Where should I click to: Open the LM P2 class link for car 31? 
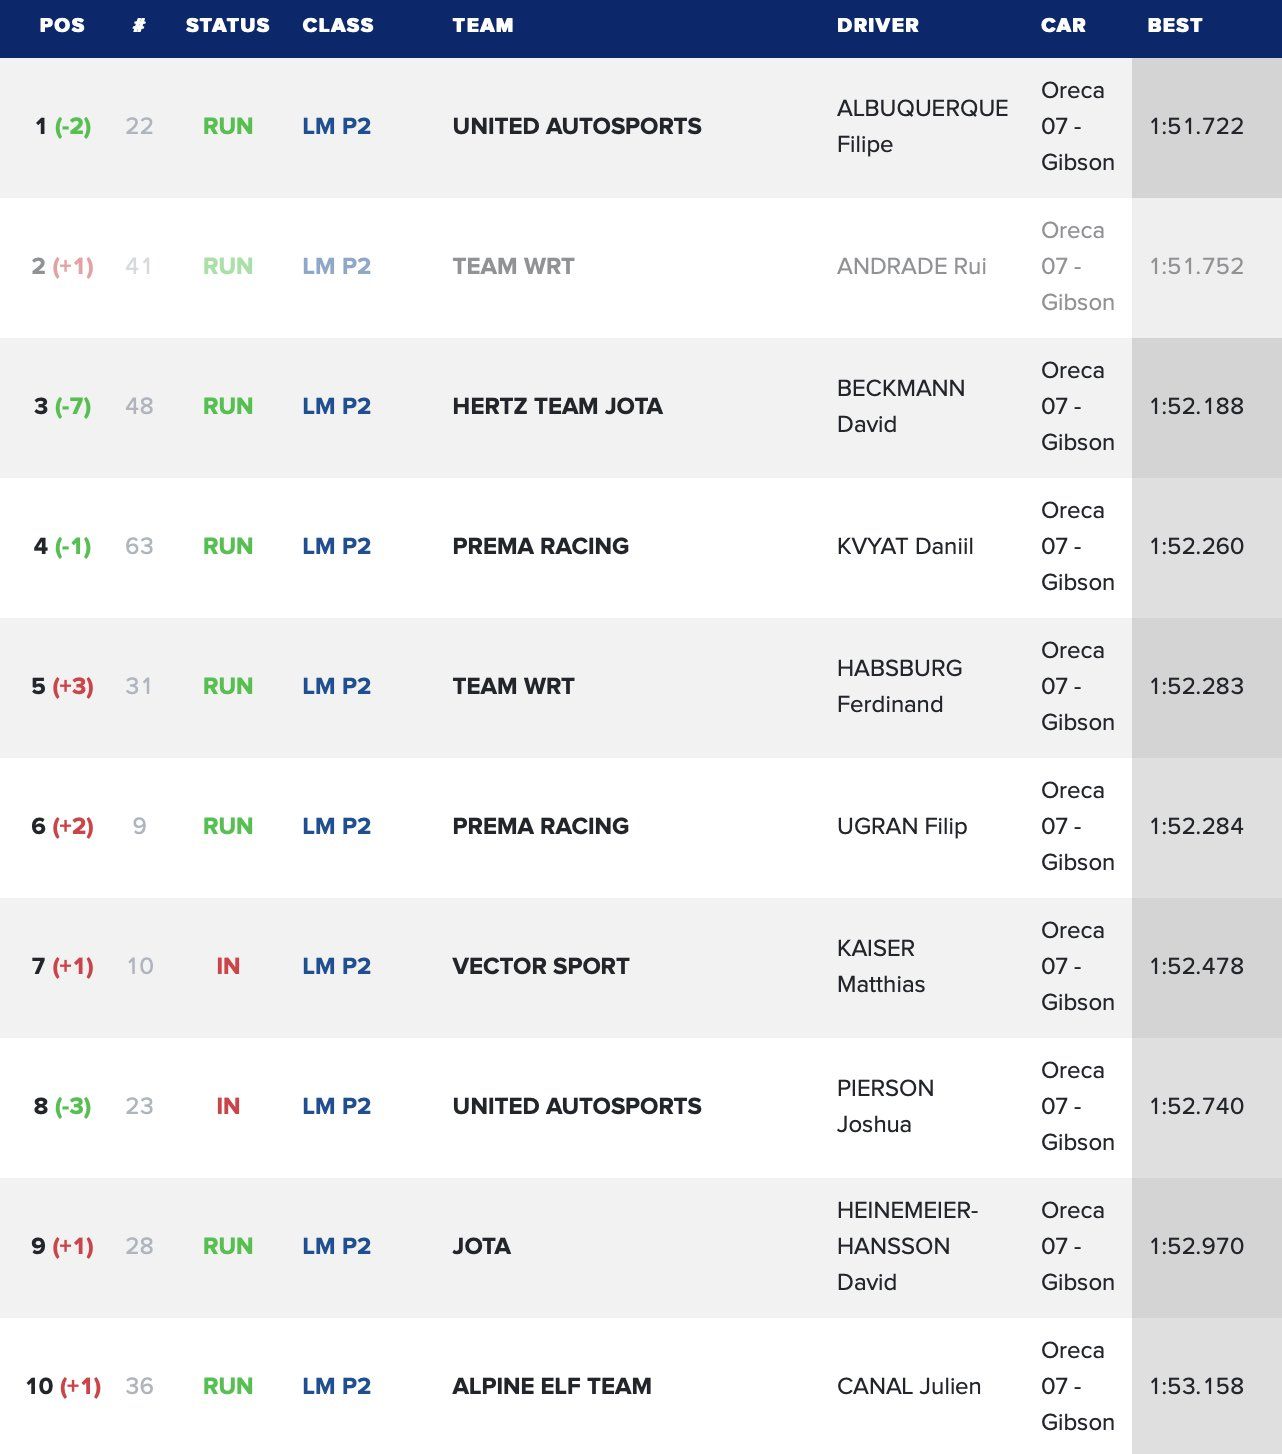click(x=336, y=686)
